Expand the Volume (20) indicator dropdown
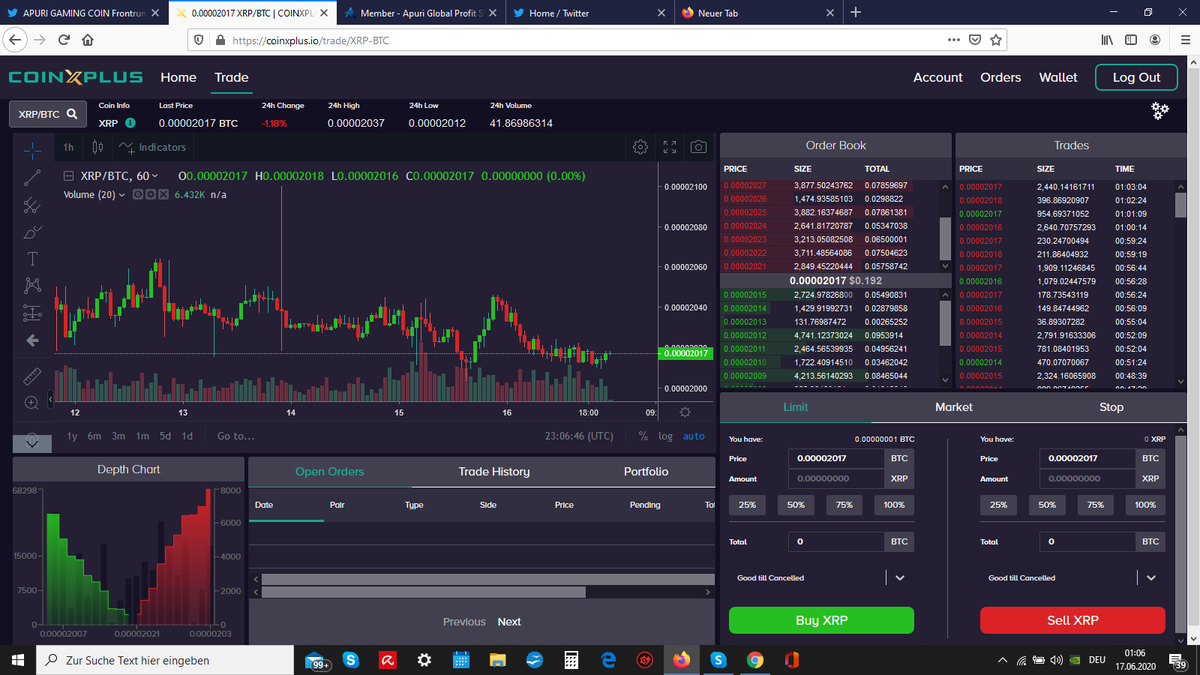Viewport: 1200px width, 675px height. coord(123,194)
